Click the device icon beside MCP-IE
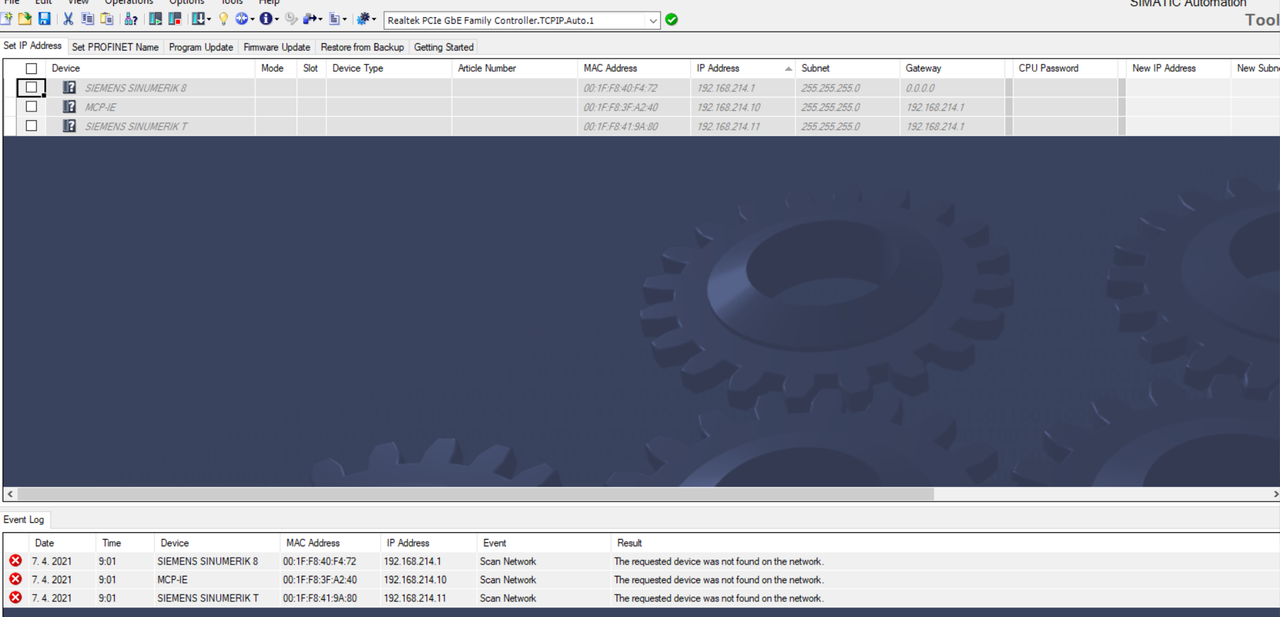Screen dimensions: 1280x617 (x=70, y=107)
